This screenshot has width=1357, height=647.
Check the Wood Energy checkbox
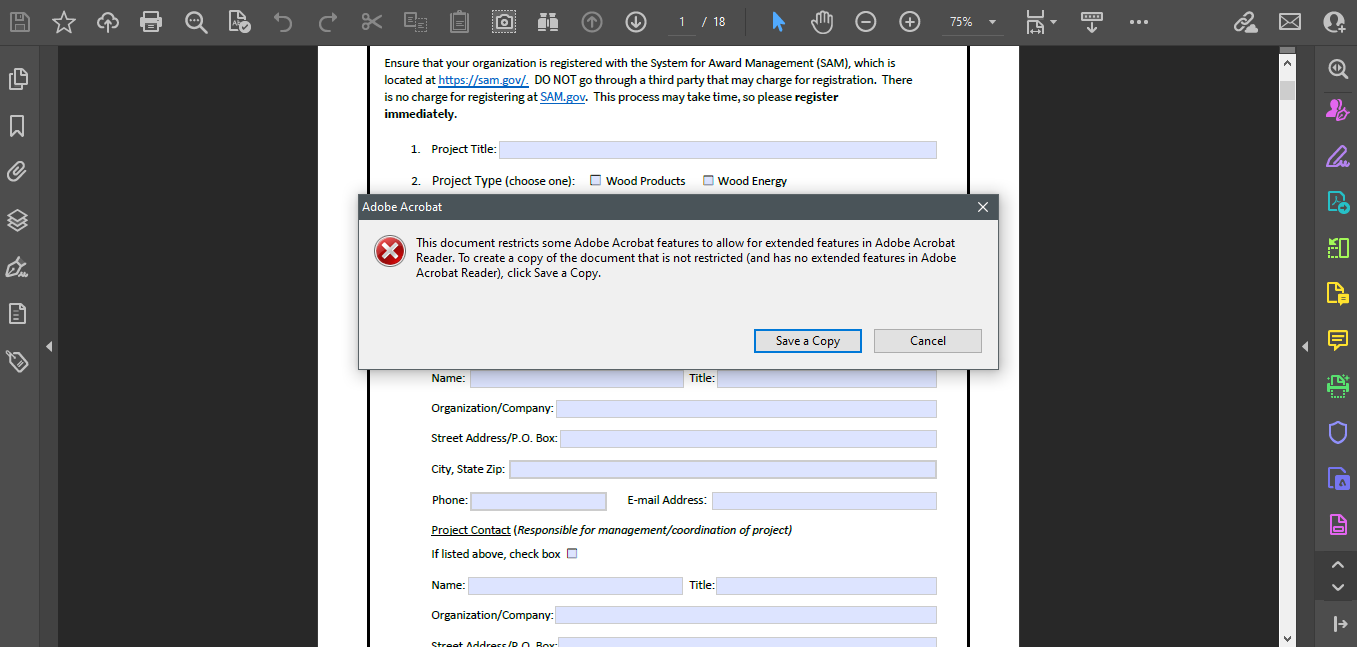point(709,180)
